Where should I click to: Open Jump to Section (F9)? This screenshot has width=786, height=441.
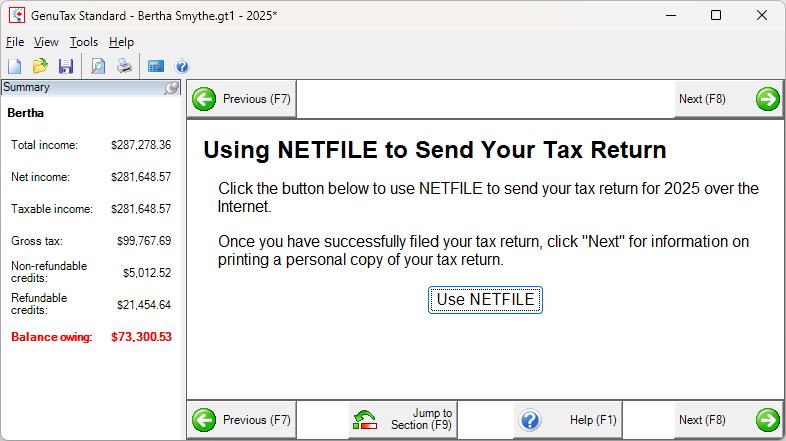[403, 420]
